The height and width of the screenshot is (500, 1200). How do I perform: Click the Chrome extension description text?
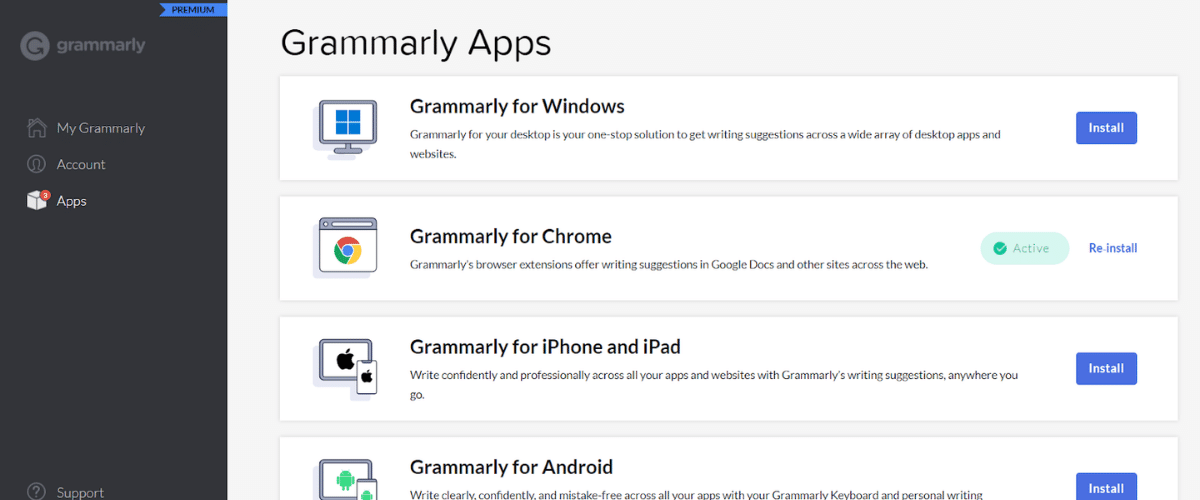[669, 265]
